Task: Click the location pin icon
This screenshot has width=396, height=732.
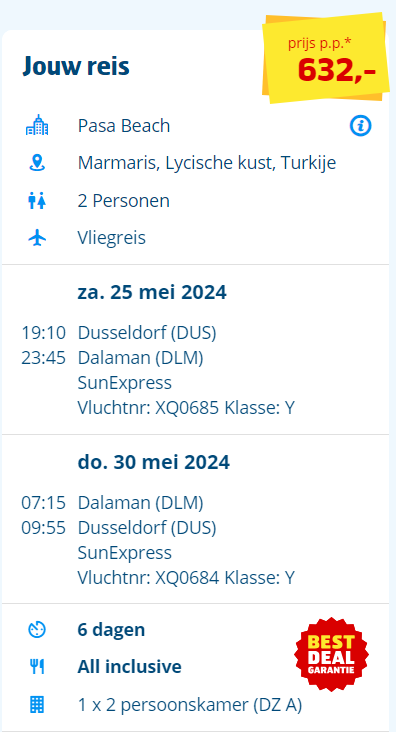Action: (x=37, y=163)
